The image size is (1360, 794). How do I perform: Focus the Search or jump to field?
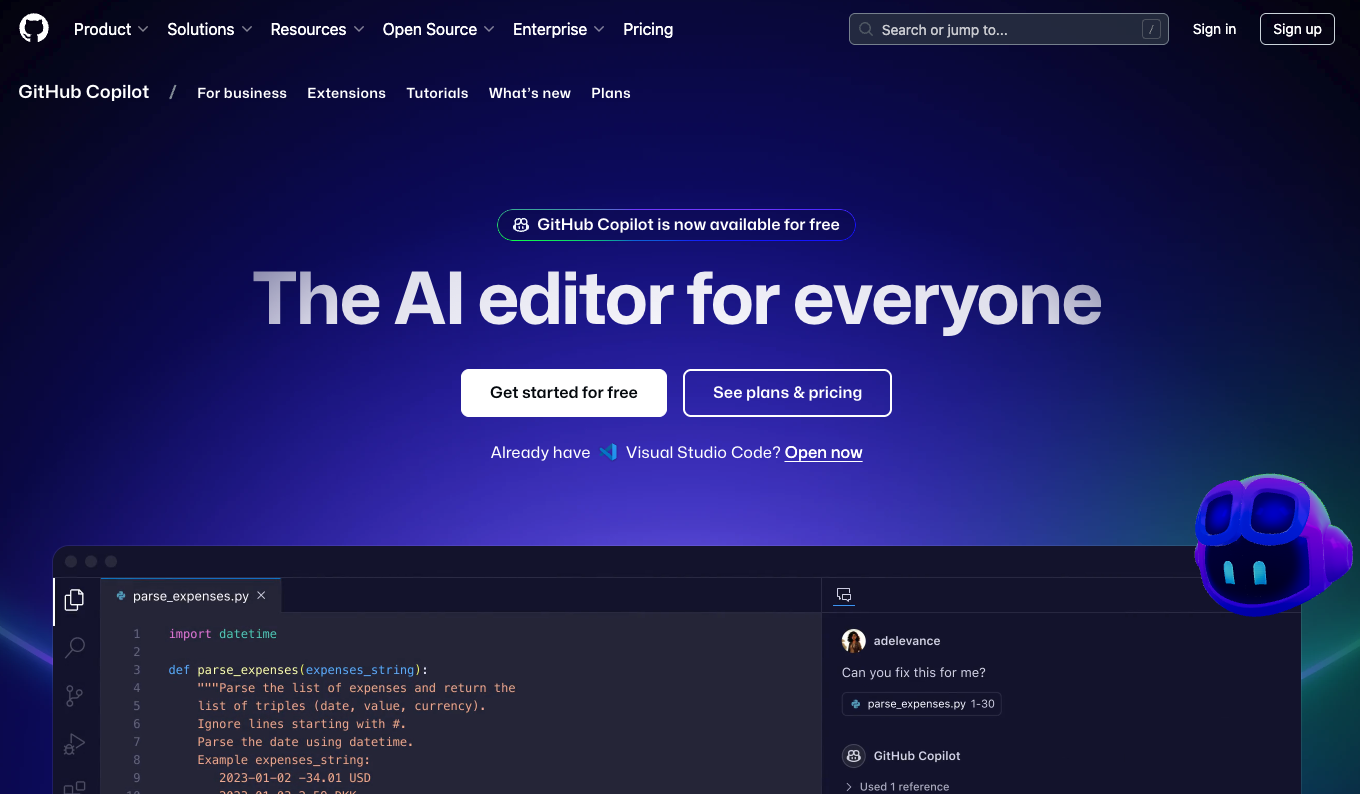[x=1008, y=29]
